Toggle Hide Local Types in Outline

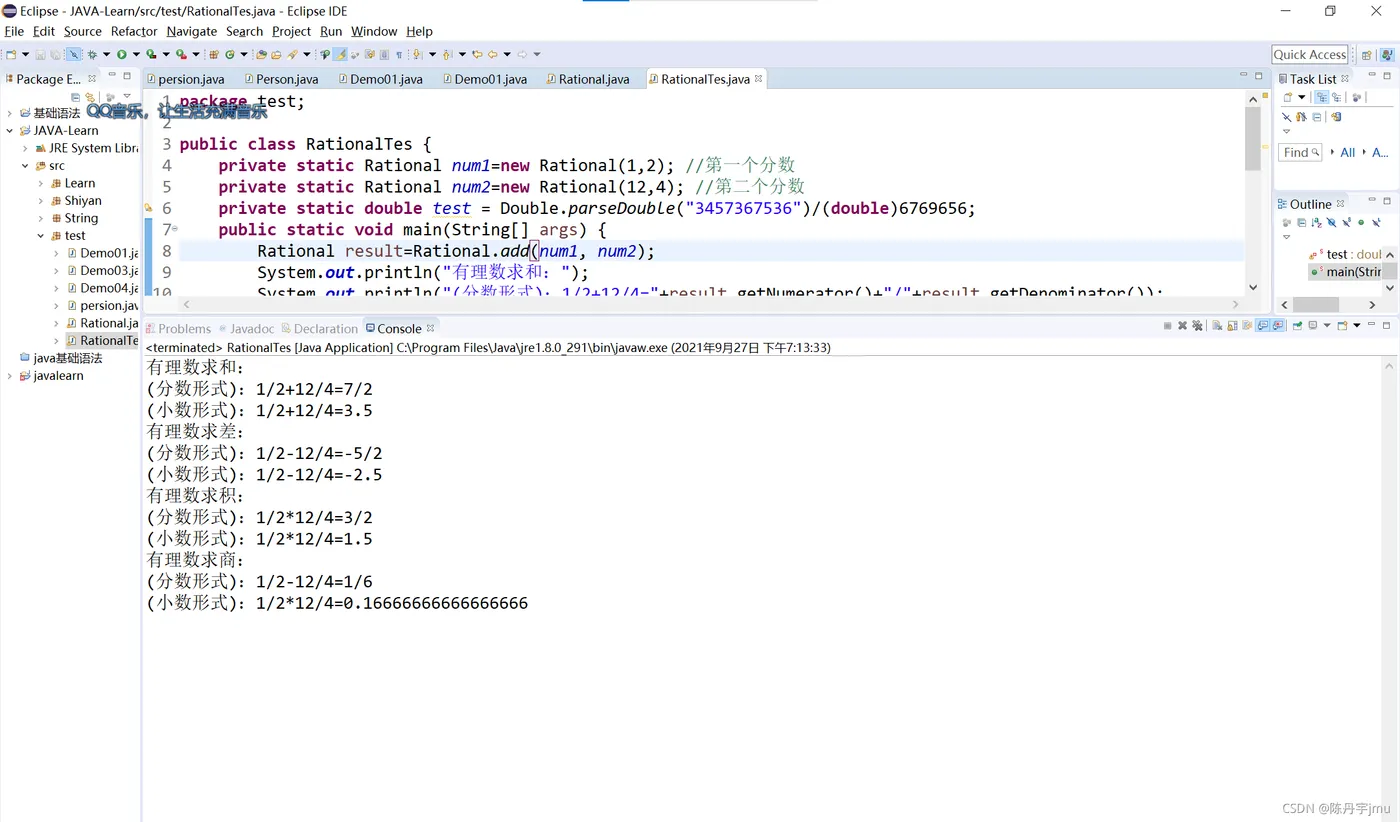point(1376,222)
